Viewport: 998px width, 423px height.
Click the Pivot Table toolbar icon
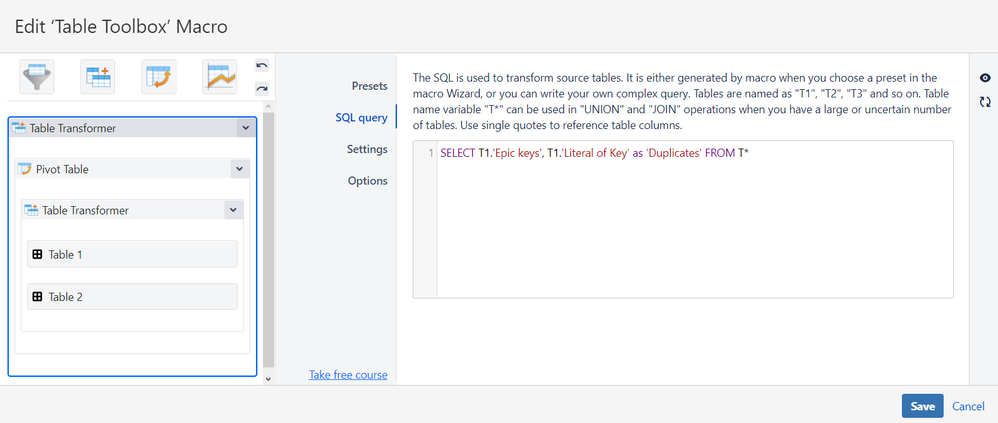[x=157, y=77]
